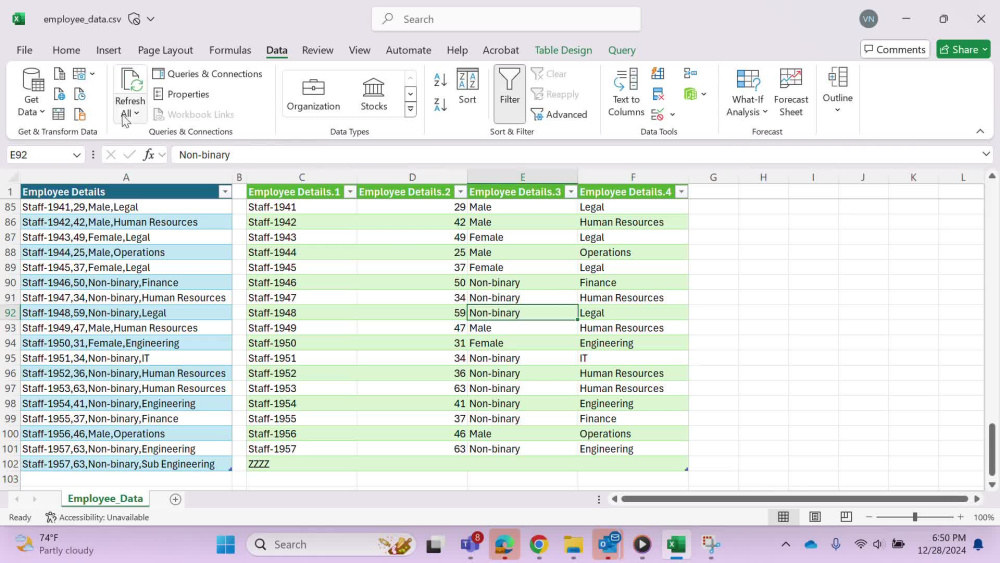This screenshot has width=1000, height=563.
Task: Open What-If Analysis menu
Action: coord(747,93)
